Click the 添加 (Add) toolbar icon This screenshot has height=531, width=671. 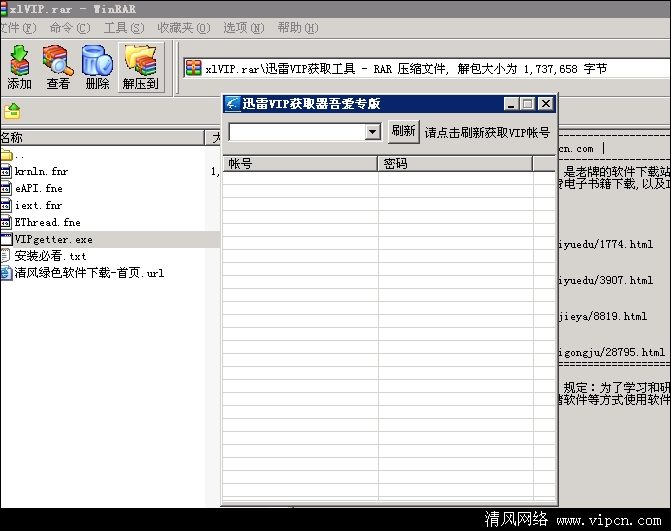coord(19,68)
